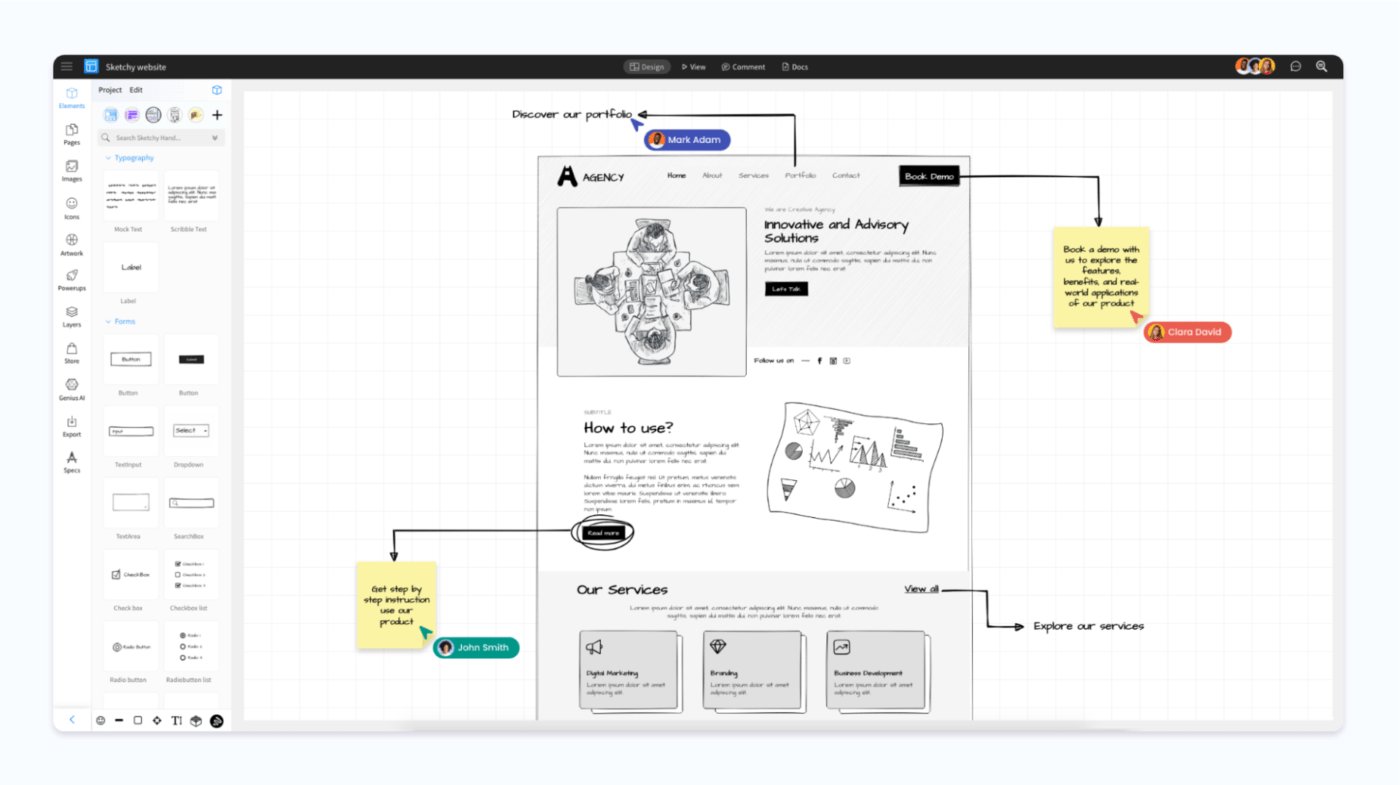Open the Edit menu
This screenshot has height=785, width=1400.
tap(136, 90)
